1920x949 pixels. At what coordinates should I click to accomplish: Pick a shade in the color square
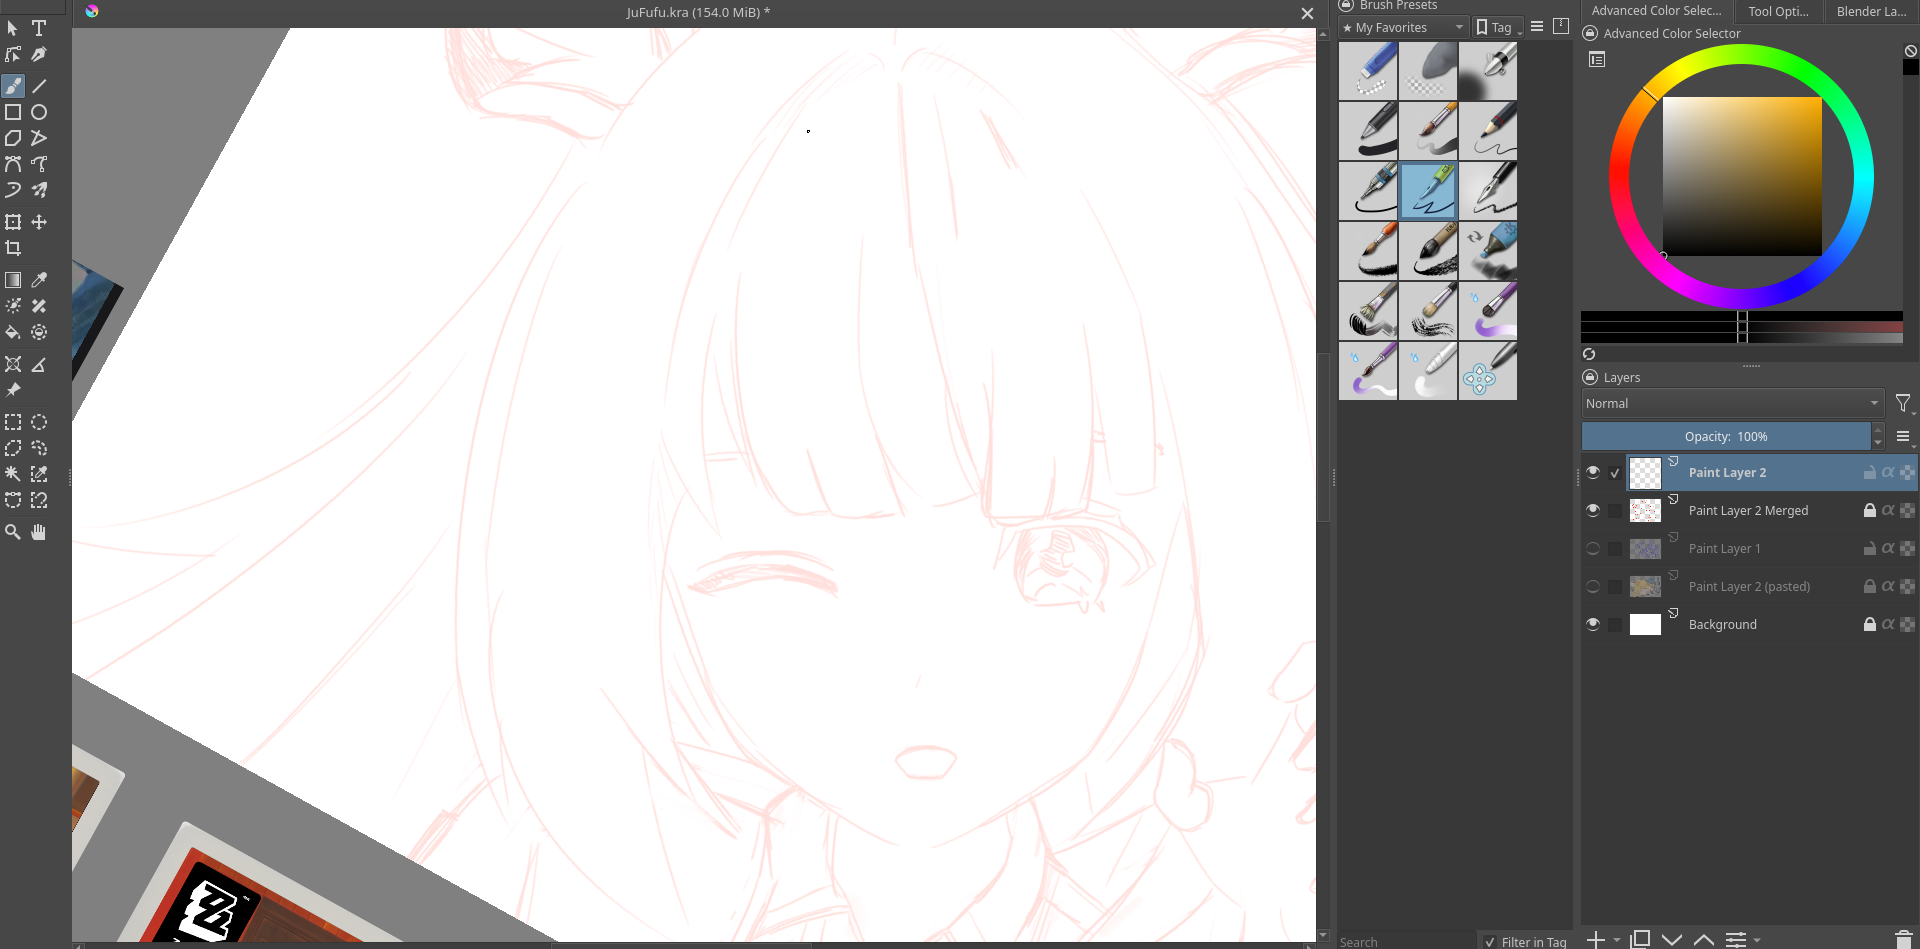[1742, 176]
